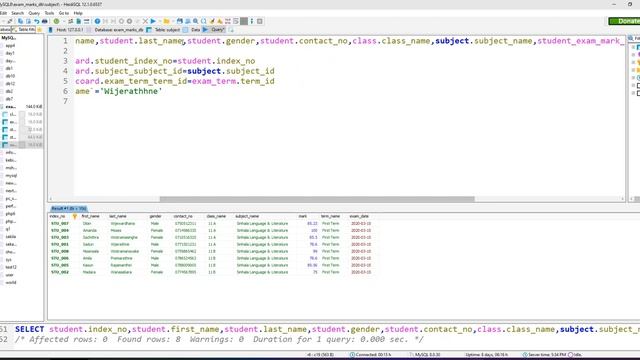Click the blue help icon in the toolbar
Image resolution: width=640 pixels, height=360 pixels.
pyautogui.click(x=97, y=21)
